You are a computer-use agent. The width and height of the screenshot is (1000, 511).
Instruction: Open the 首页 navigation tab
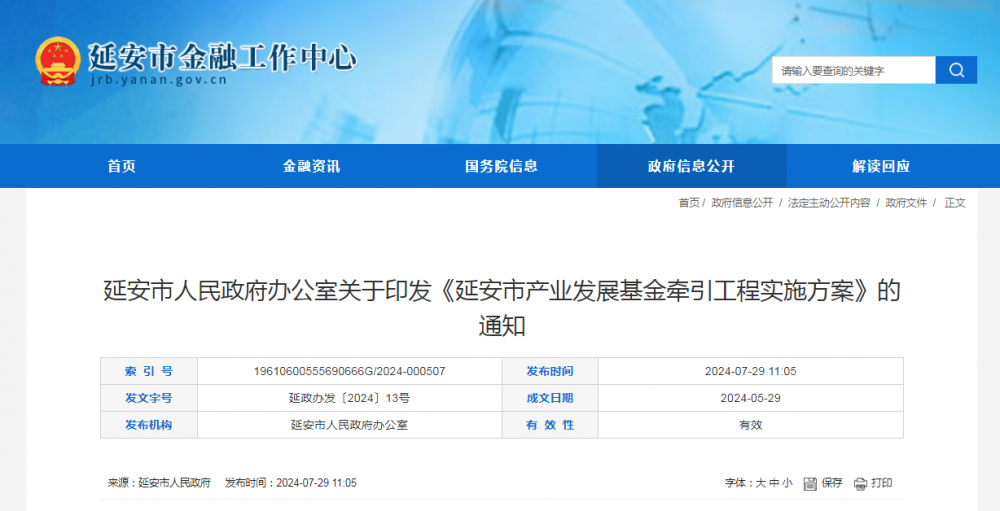click(121, 166)
